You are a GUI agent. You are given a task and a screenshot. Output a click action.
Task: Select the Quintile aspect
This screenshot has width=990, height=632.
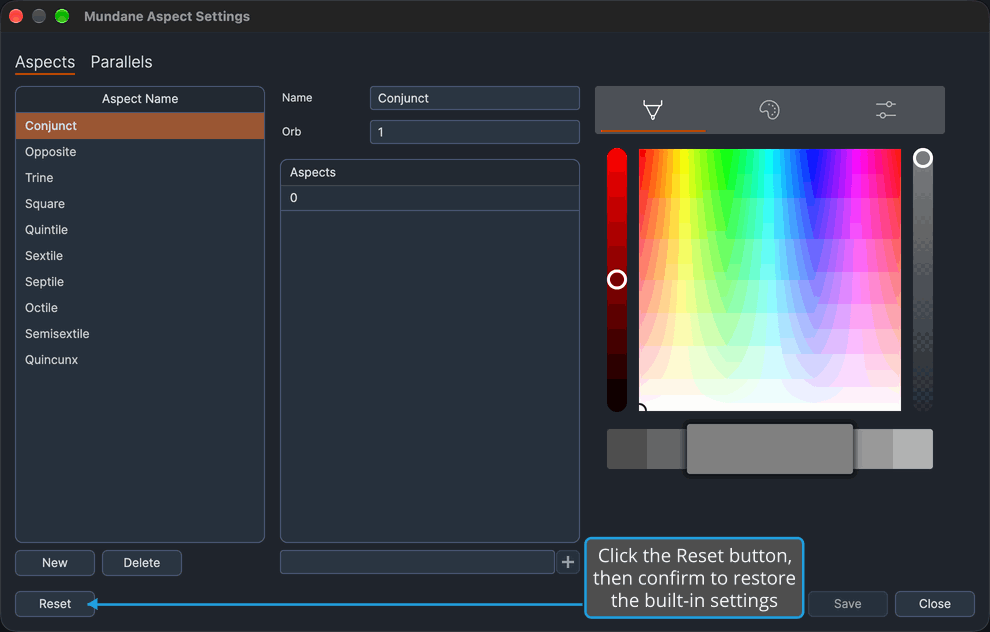pyautogui.click(x=140, y=229)
